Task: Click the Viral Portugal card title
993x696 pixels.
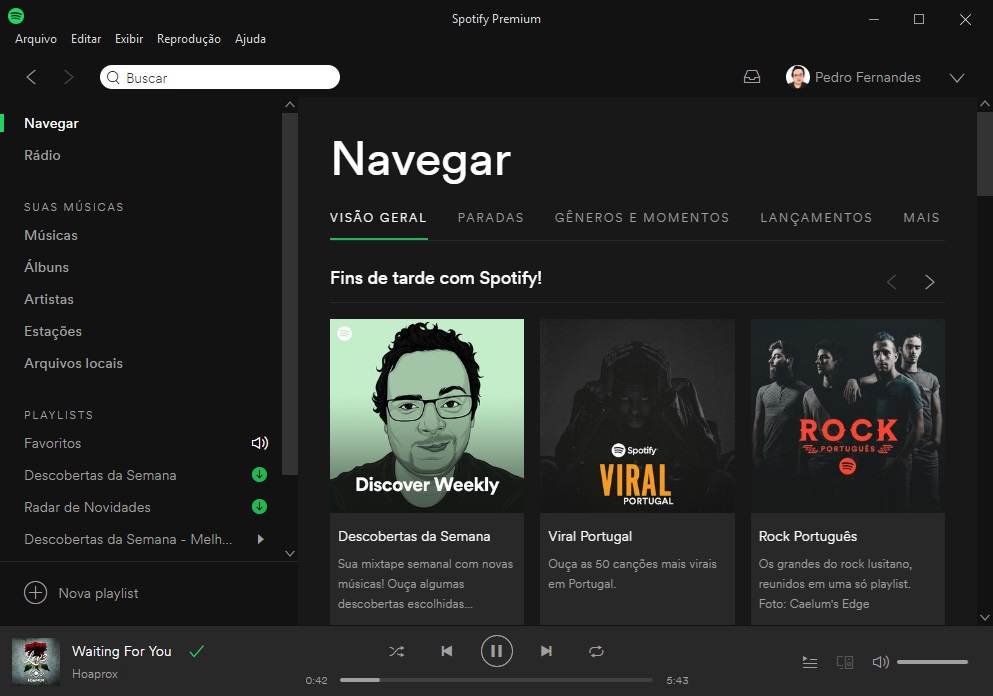Action: (x=590, y=536)
